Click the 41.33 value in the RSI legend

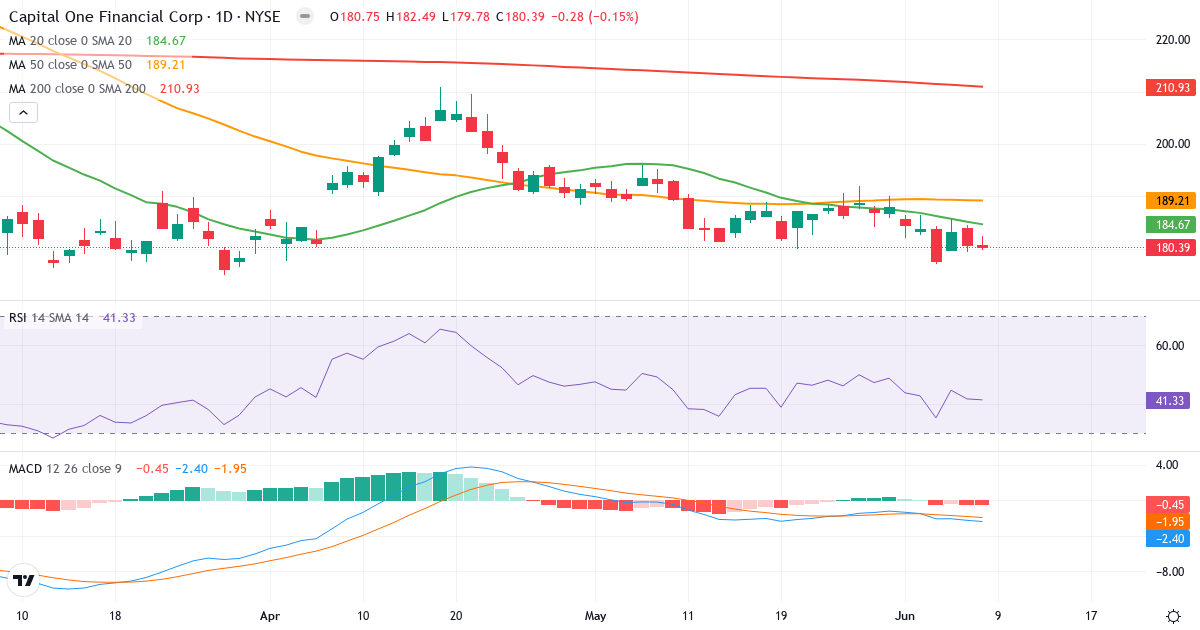[x=118, y=318]
